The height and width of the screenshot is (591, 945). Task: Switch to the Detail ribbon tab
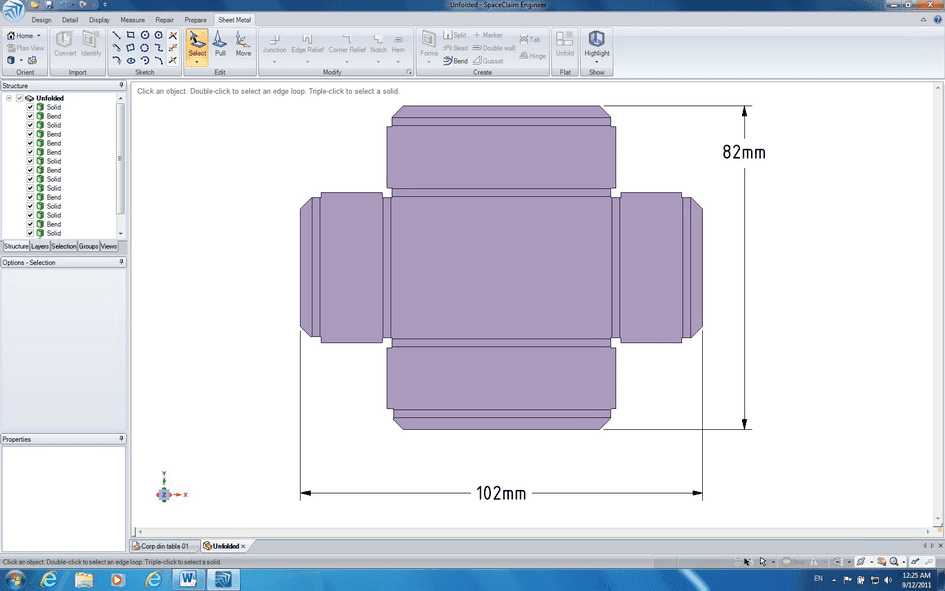pos(70,20)
